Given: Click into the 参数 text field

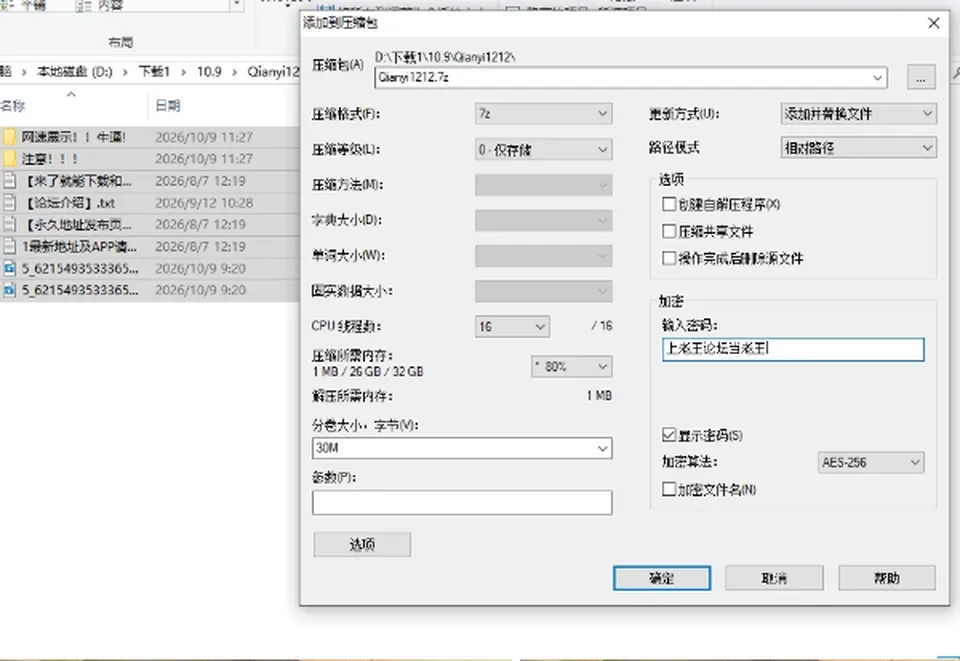Looking at the screenshot, I should tap(462, 502).
